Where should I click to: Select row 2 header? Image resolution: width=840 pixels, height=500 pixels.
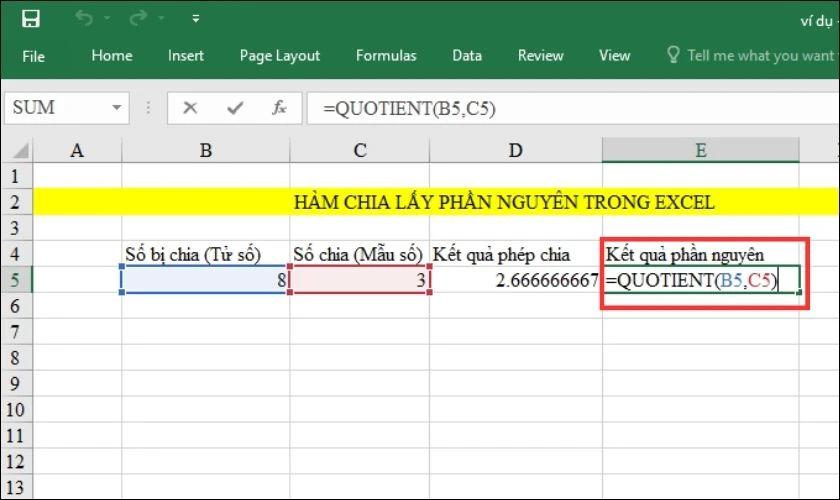[15, 202]
